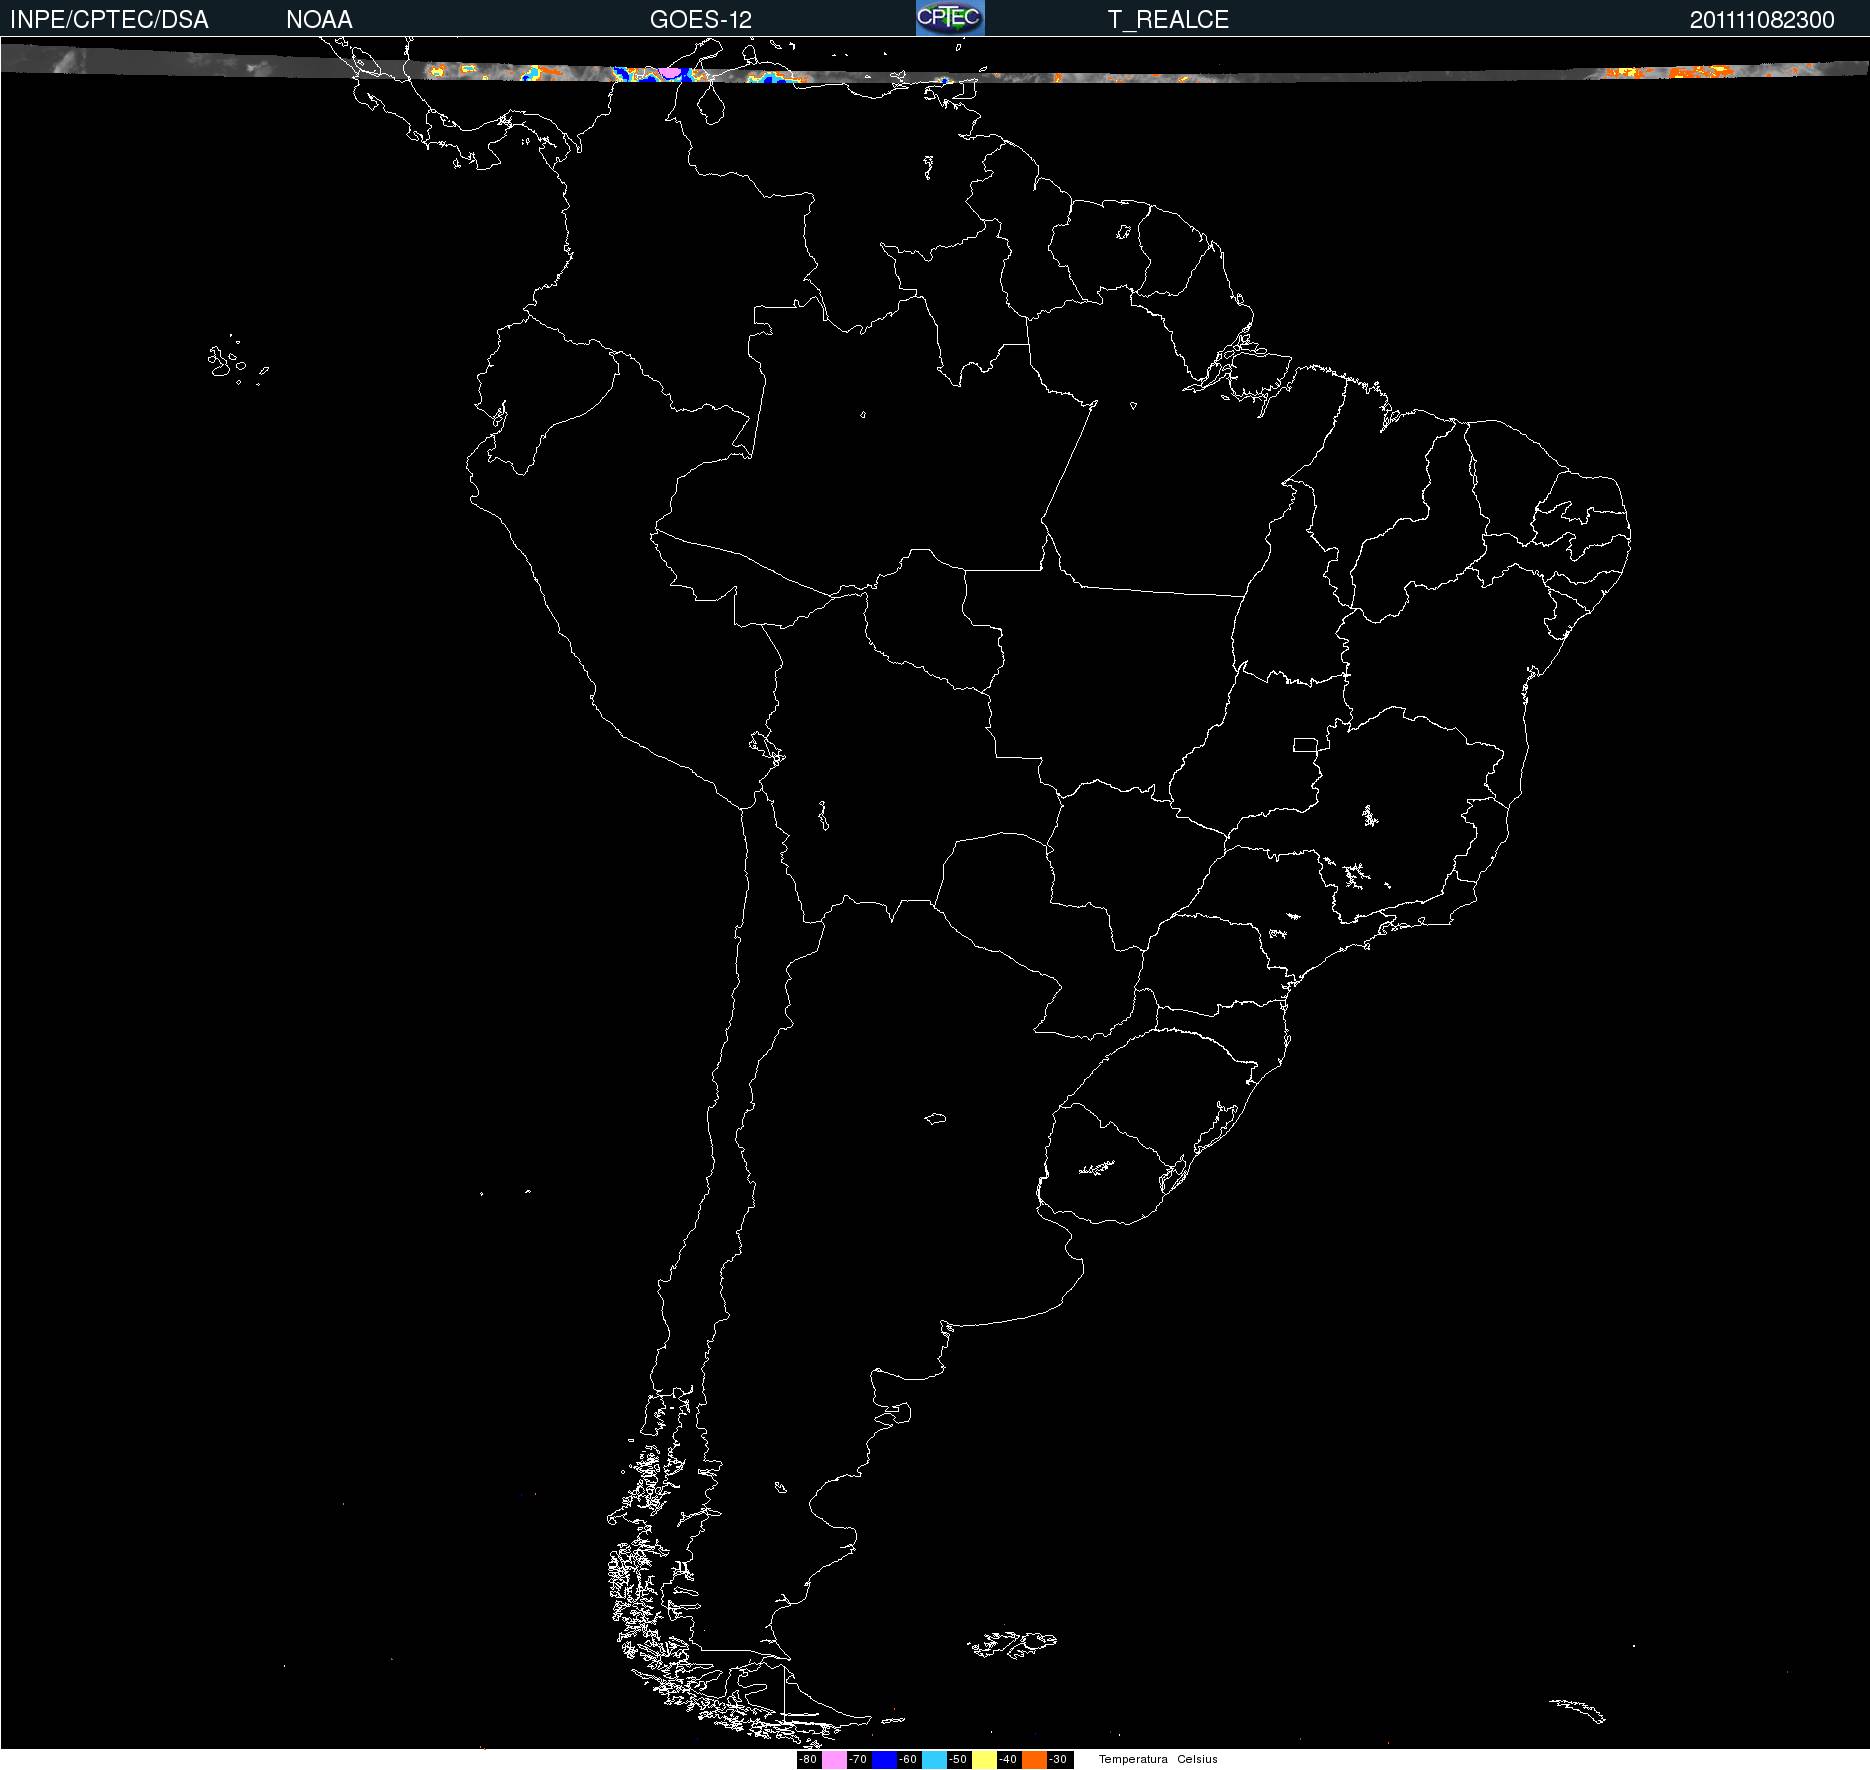
Task: Click the -30 legend value
Action: [1058, 1760]
